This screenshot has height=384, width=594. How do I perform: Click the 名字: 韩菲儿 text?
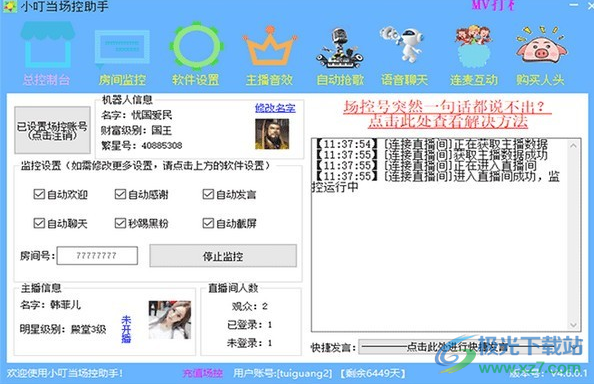coord(50,305)
